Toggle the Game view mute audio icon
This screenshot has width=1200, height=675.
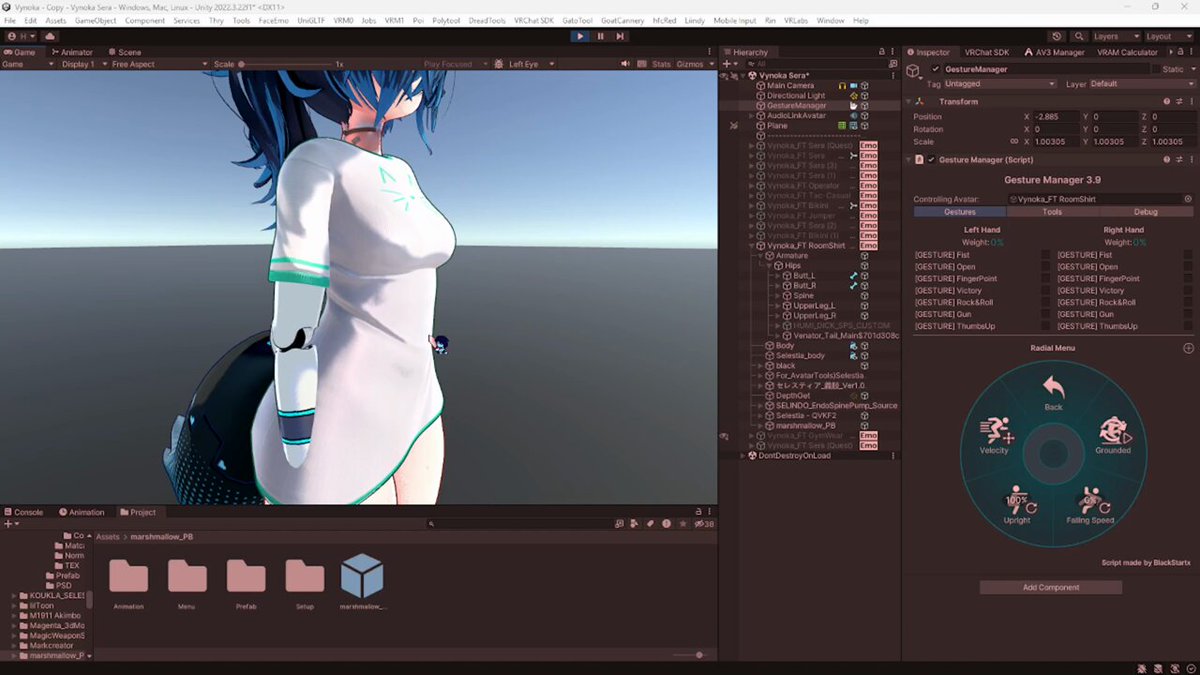click(625, 64)
